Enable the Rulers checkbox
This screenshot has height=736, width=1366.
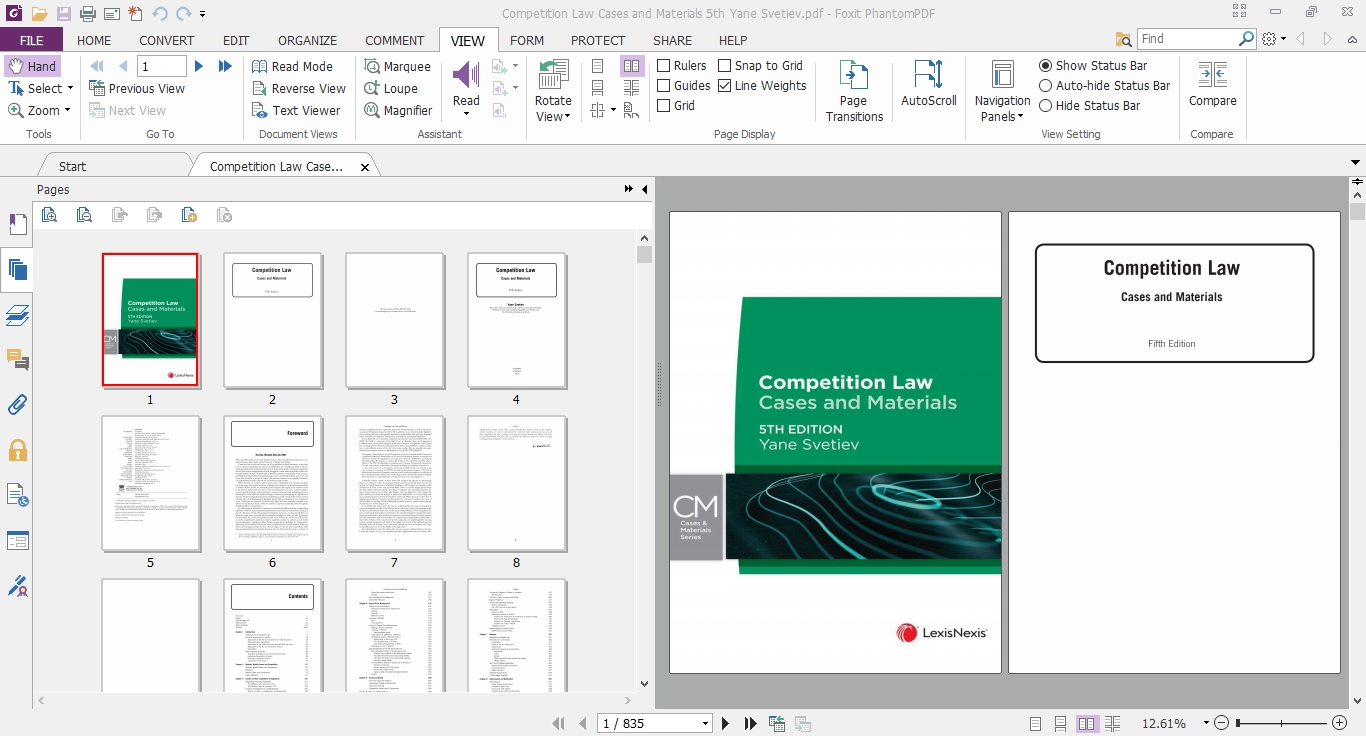pyautogui.click(x=663, y=66)
